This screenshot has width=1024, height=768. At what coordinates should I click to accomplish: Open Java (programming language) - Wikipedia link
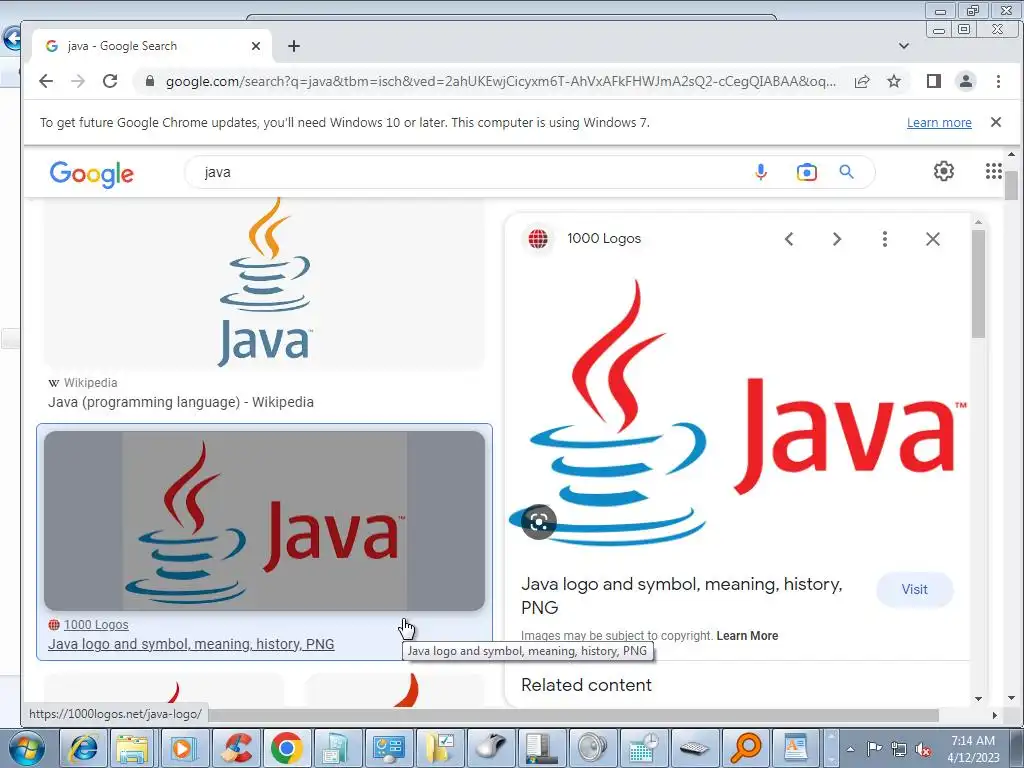point(181,402)
